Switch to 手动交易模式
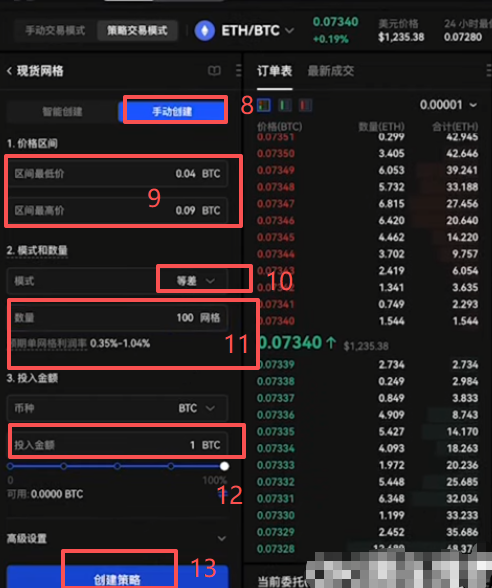This screenshot has width=492, height=588. click(x=55, y=30)
